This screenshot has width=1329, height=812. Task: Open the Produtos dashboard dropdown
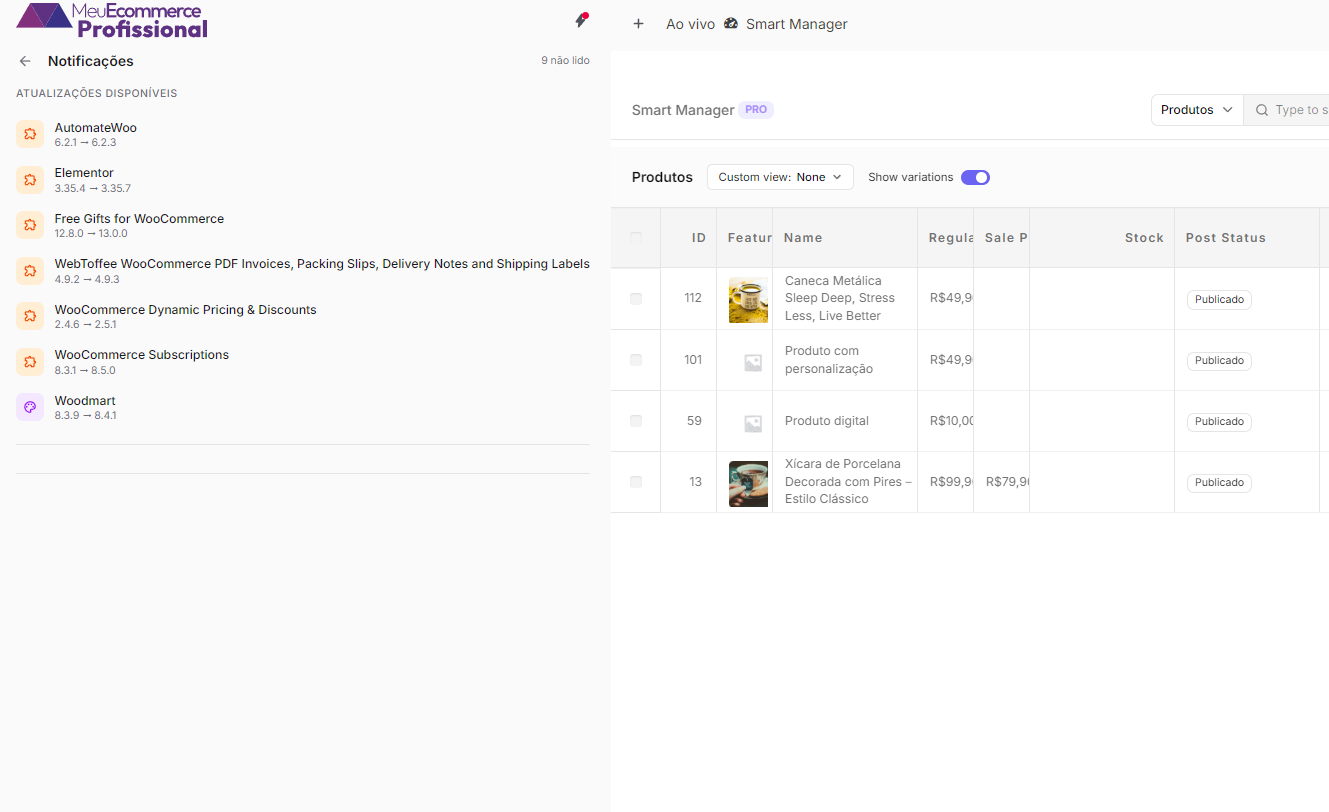pyautogui.click(x=1197, y=110)
